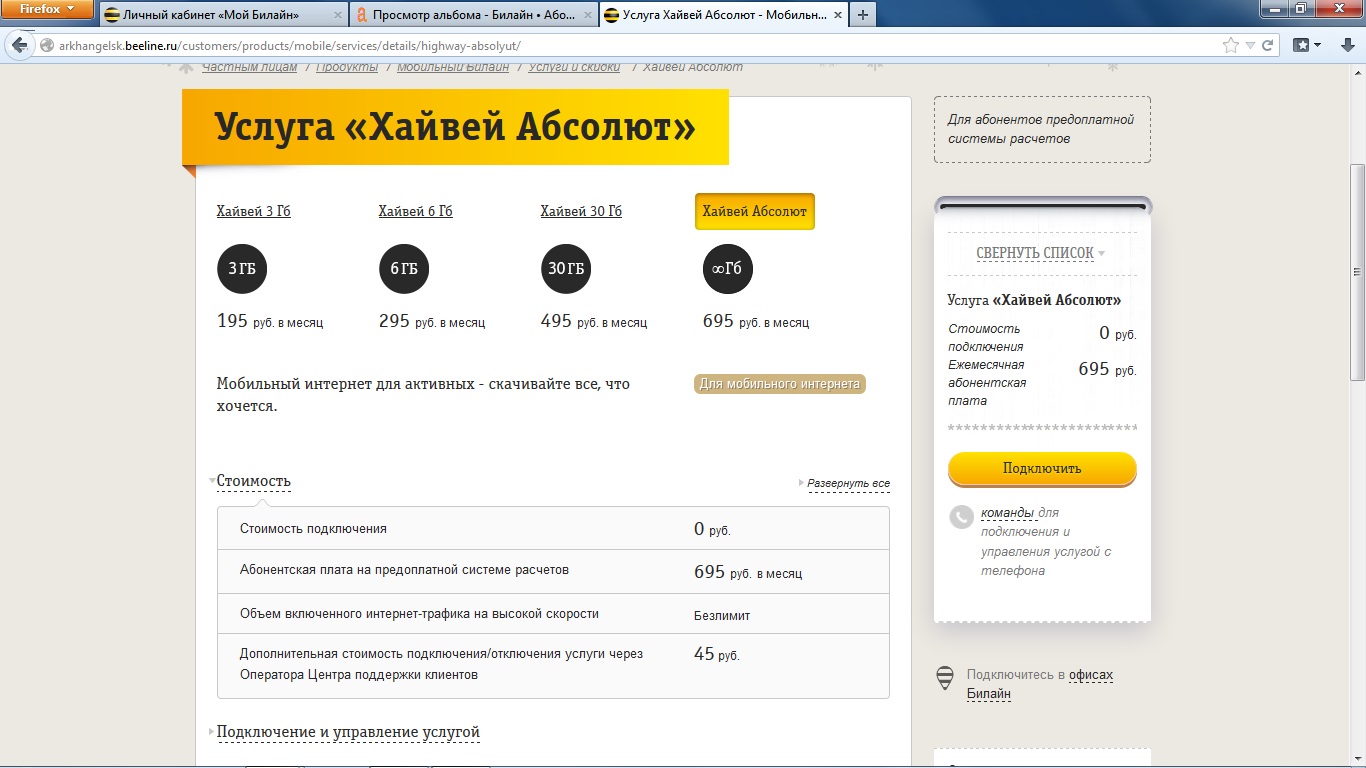The width and height of the screenshot is (1366, 768).
Task: Open the bookmarks menu toolbar icon
Action: pos(1307,45)
